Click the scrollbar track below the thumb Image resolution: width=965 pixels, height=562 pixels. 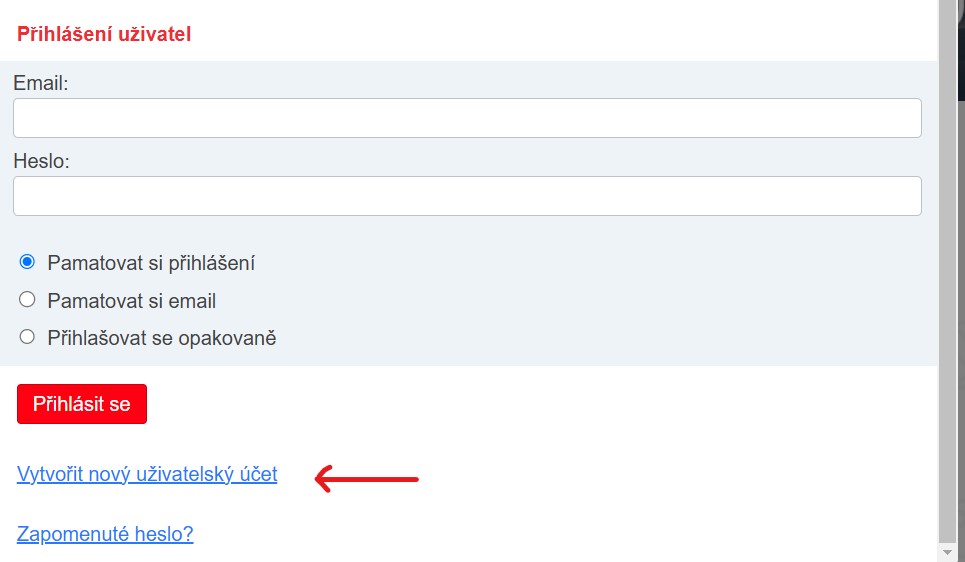coord(949,541)
